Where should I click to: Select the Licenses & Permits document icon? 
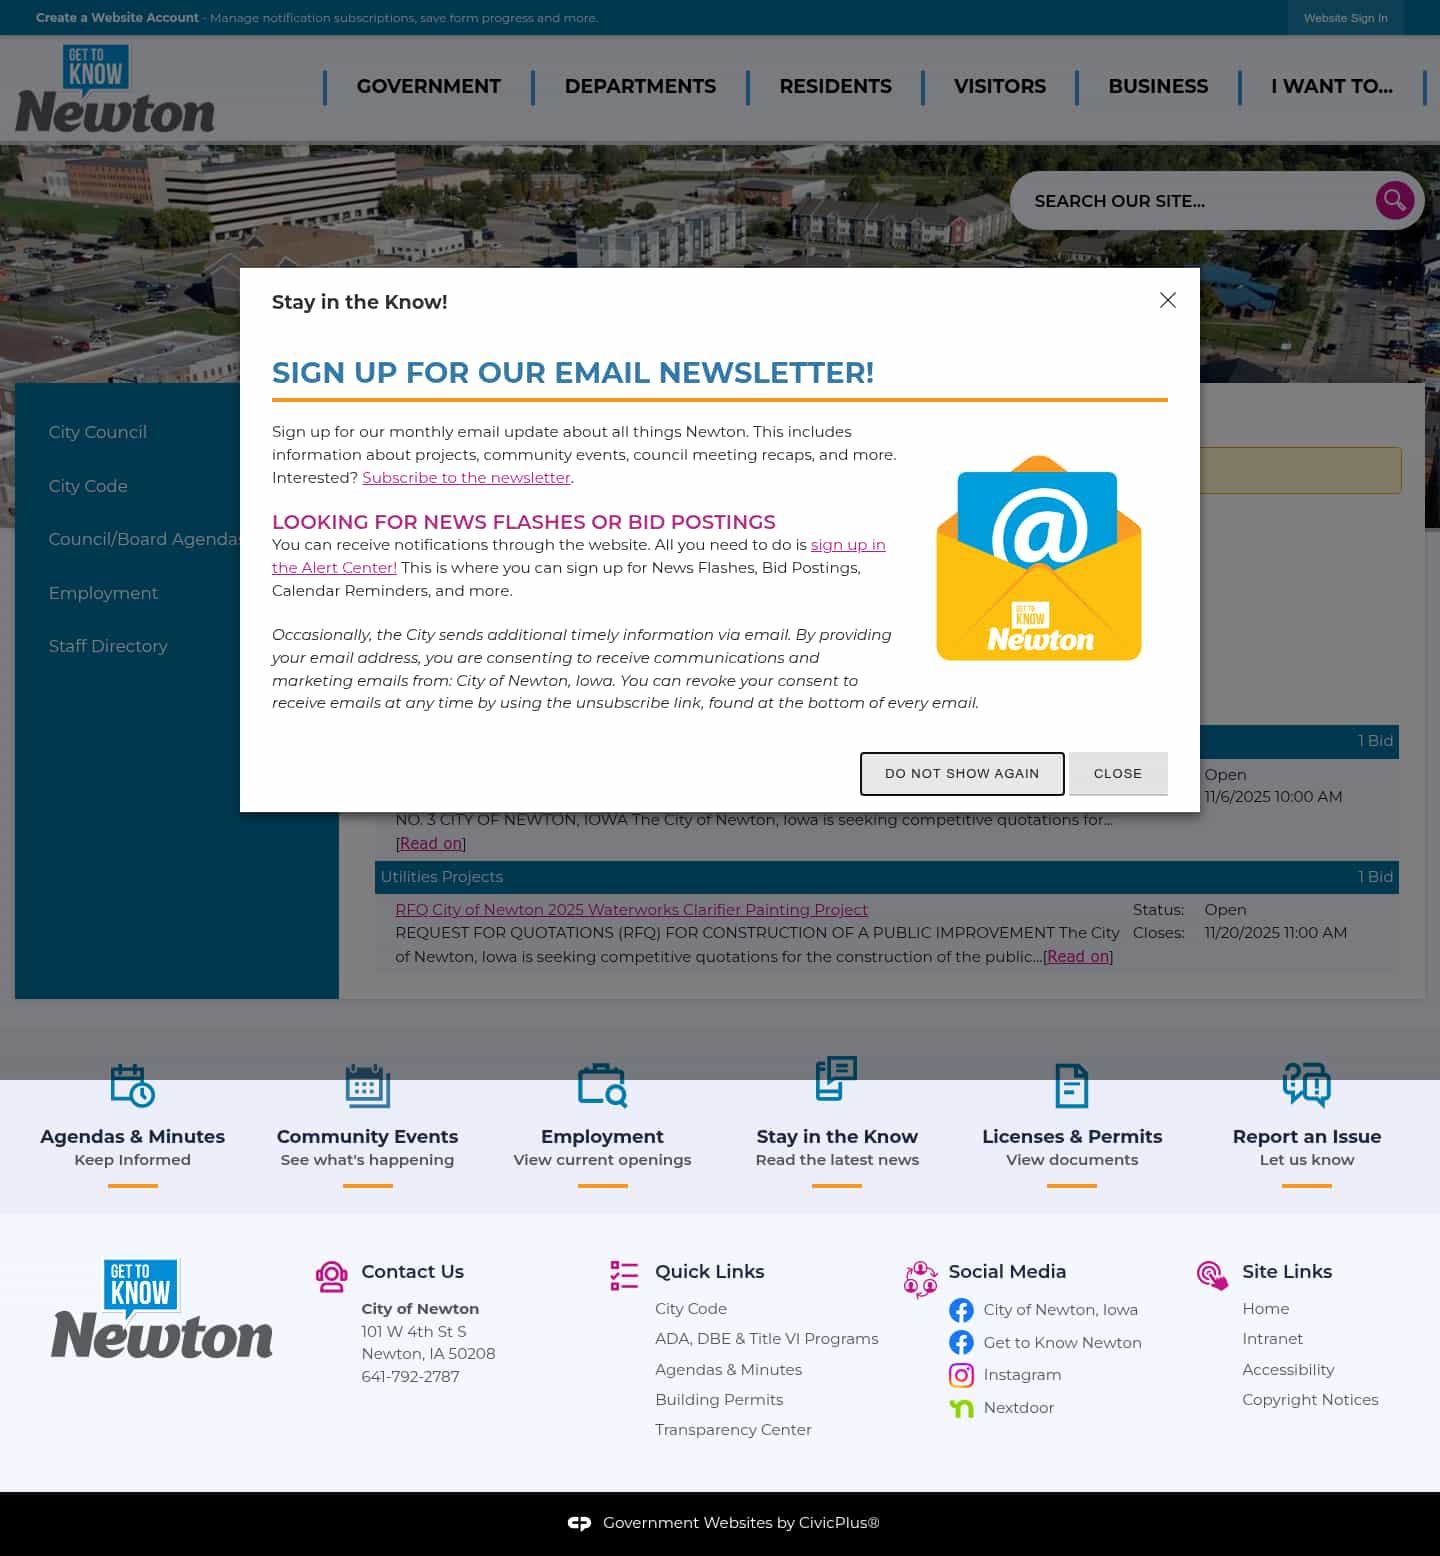click(1071, 1086)
